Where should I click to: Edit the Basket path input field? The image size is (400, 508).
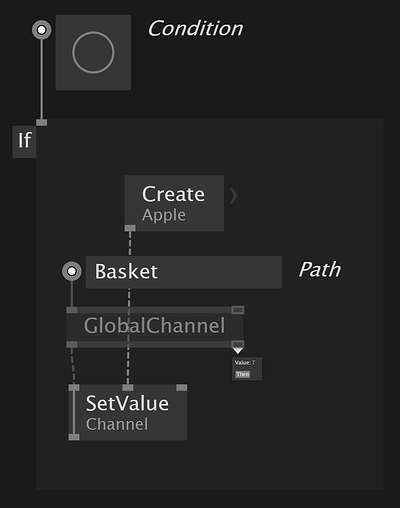point(184,272)
